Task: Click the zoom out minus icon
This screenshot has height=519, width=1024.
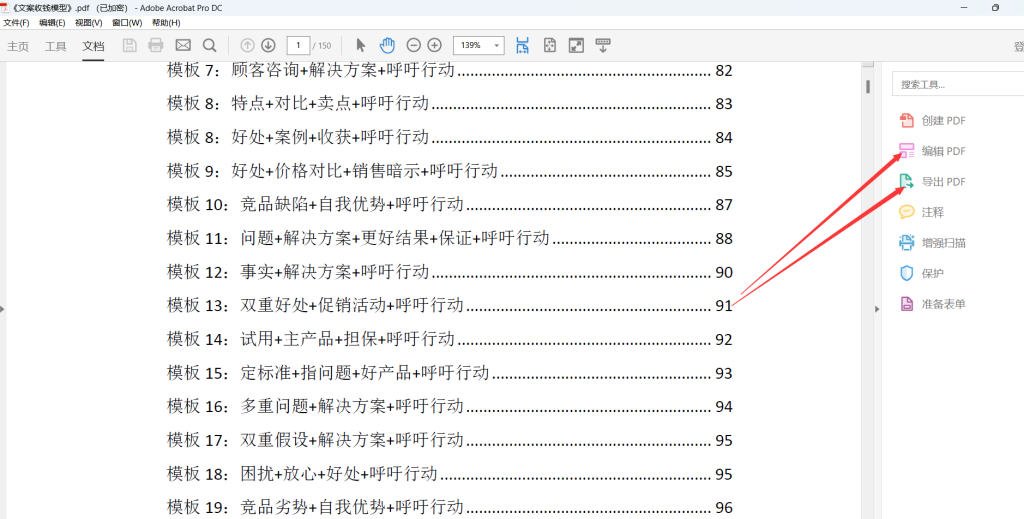Action: point(414,45)
